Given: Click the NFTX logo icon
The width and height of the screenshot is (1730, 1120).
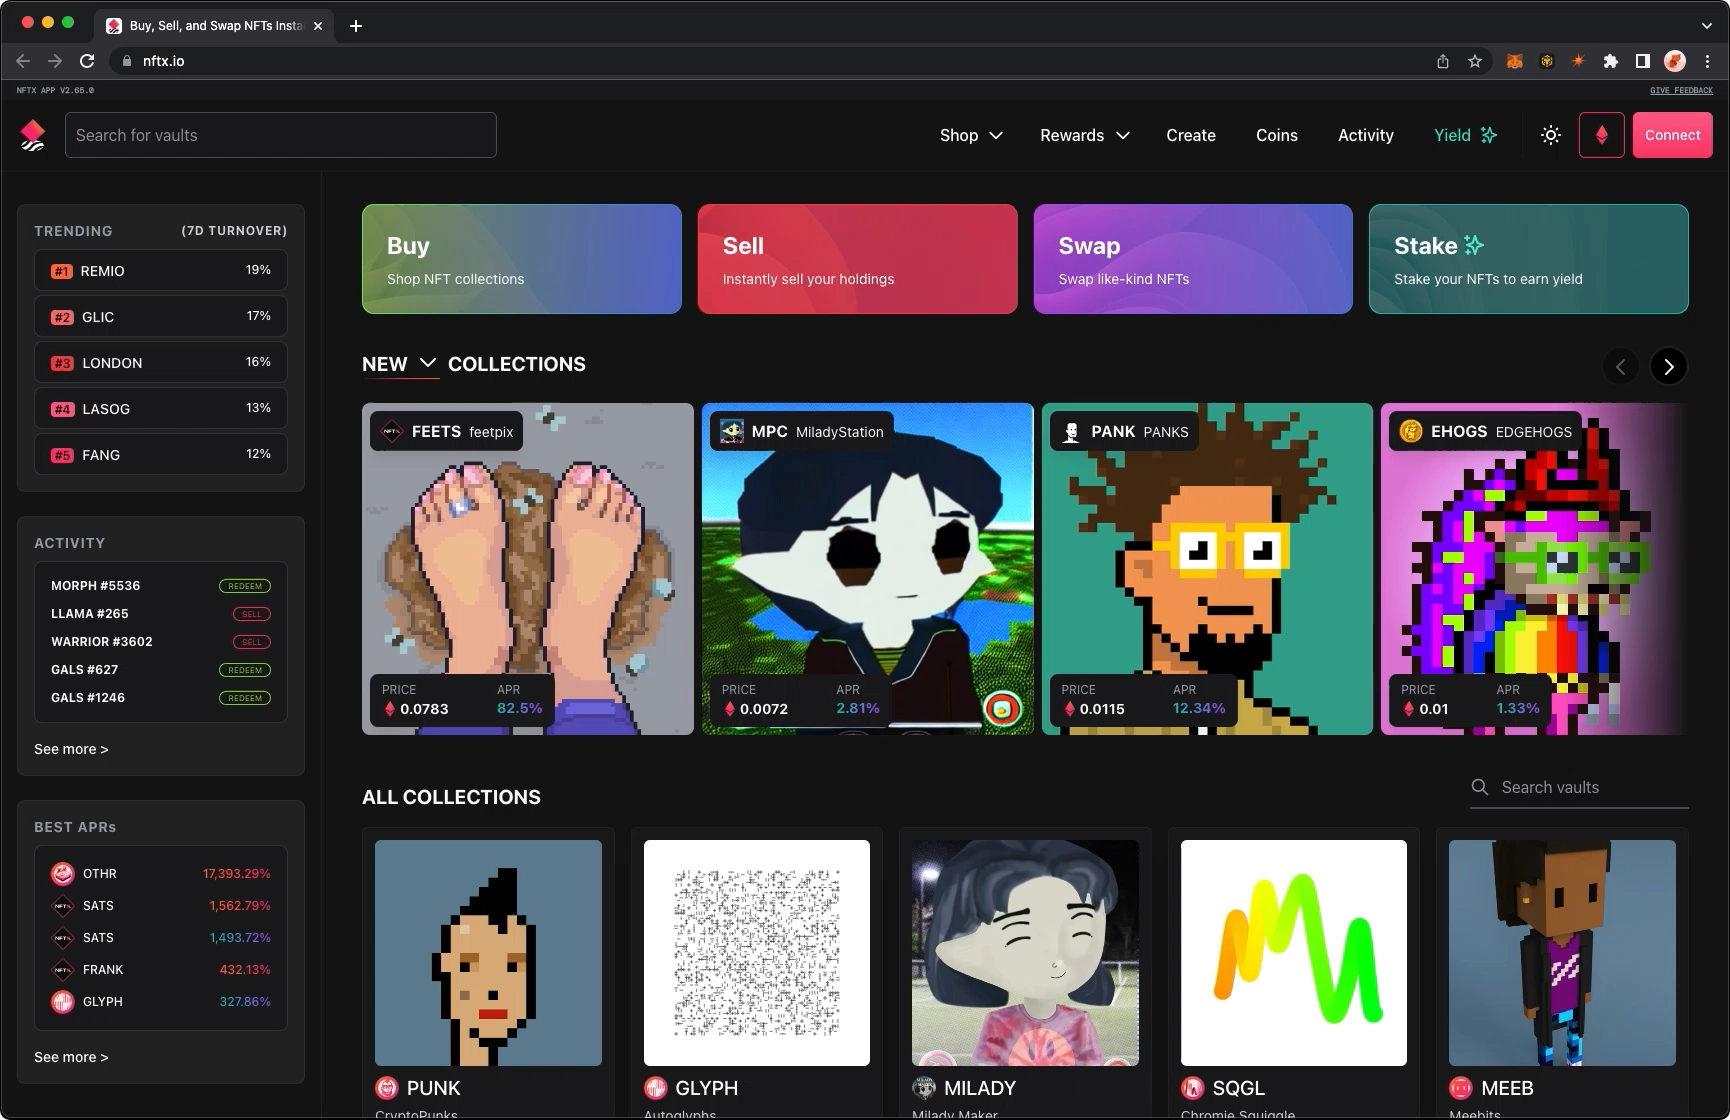Looking at the screenshot, I should tap(33, 135).
